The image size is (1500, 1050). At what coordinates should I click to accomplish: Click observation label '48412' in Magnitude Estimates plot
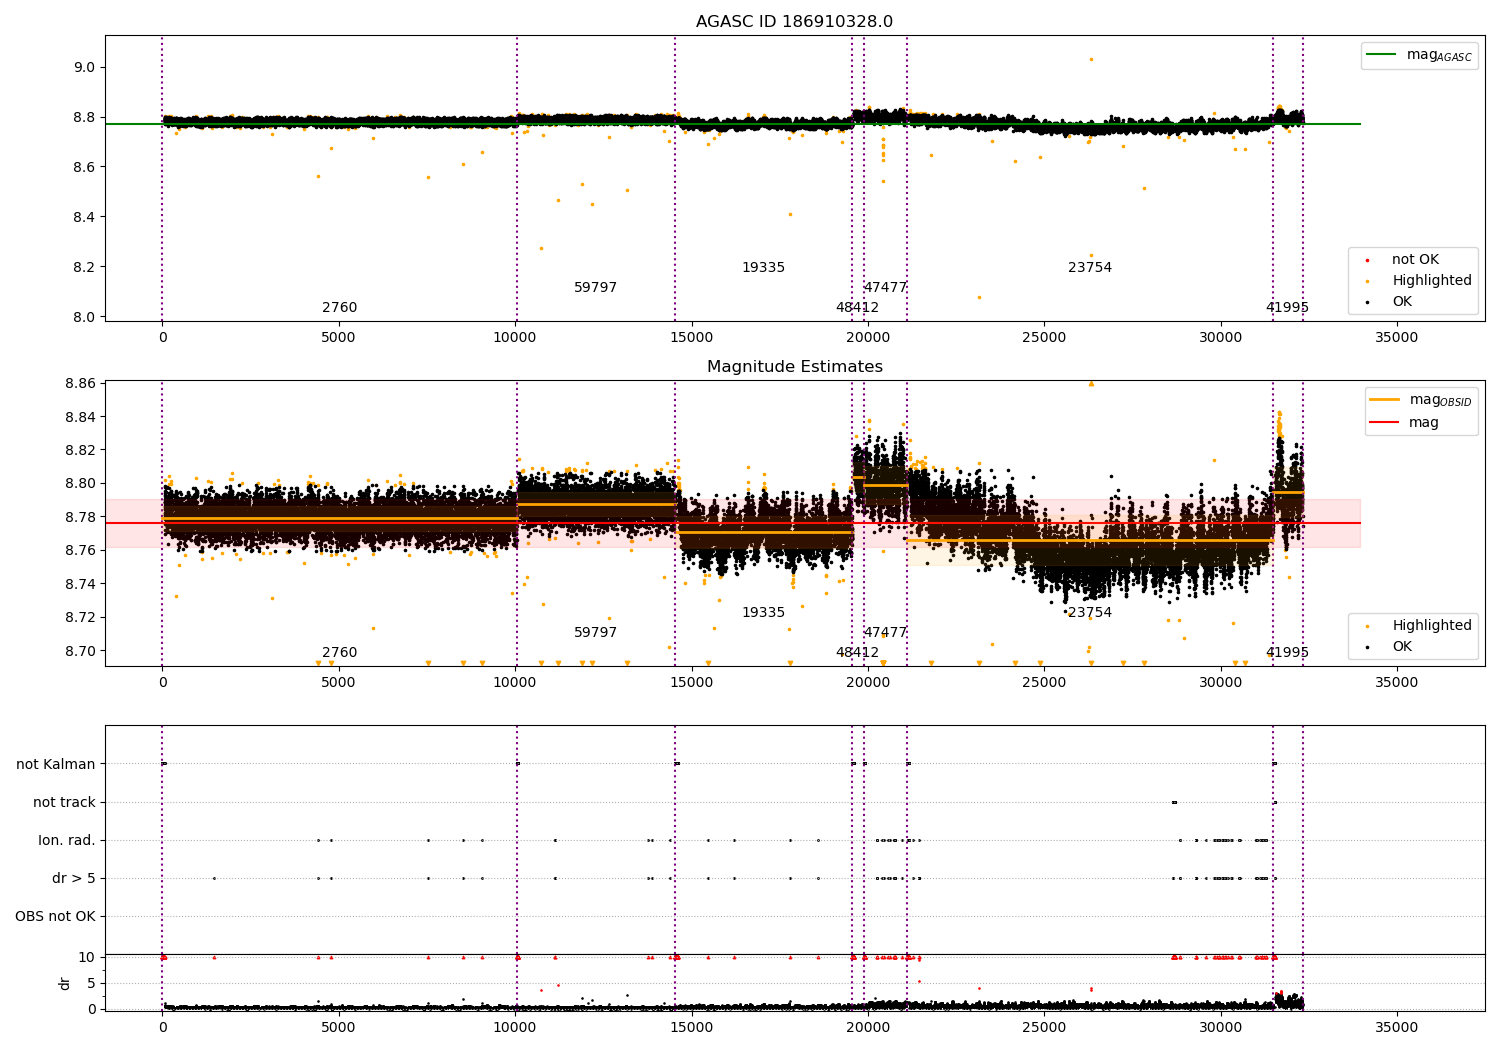(x=857, y=653)
